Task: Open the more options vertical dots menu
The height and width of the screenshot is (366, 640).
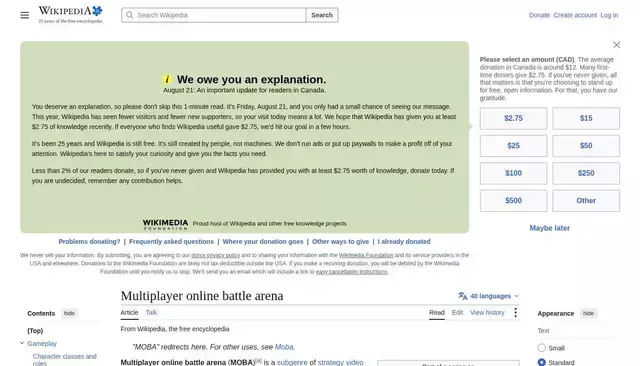Action: (x=516, y=313)
